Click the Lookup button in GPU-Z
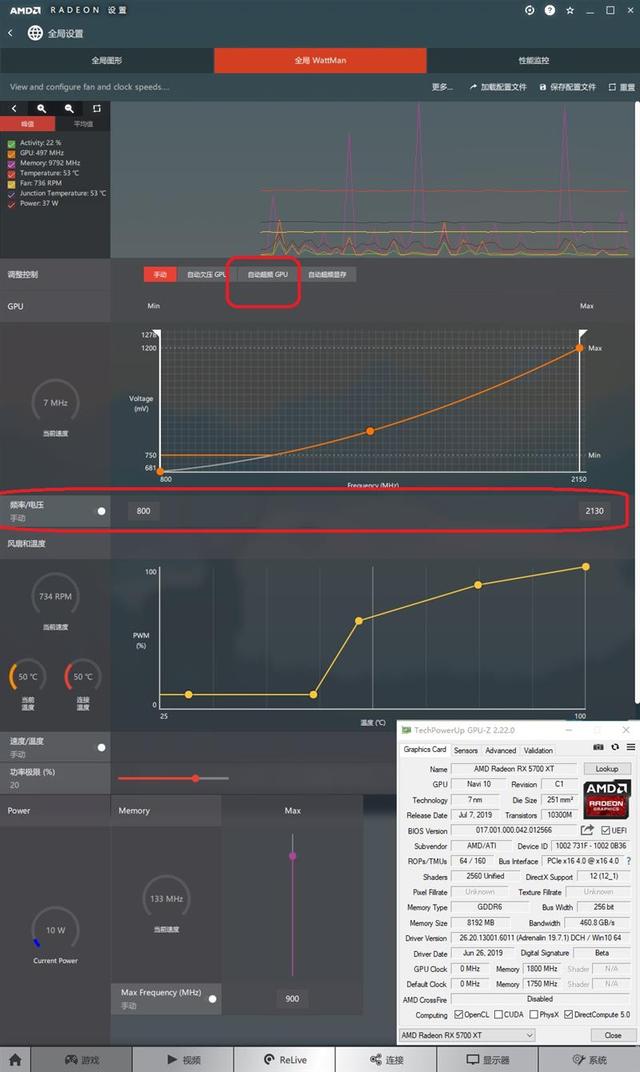Viewport: 640px width, 1072px height. click(x=607, y=769)
